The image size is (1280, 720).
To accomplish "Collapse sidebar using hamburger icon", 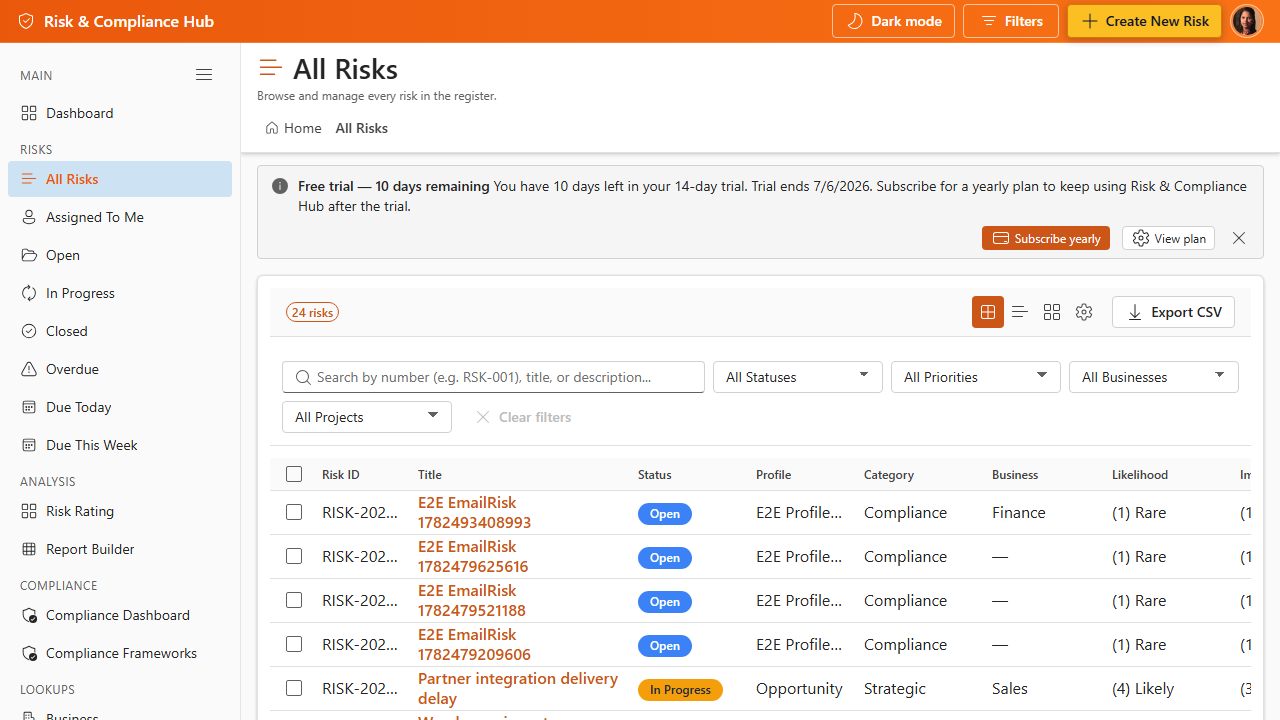I will (204, 75).
